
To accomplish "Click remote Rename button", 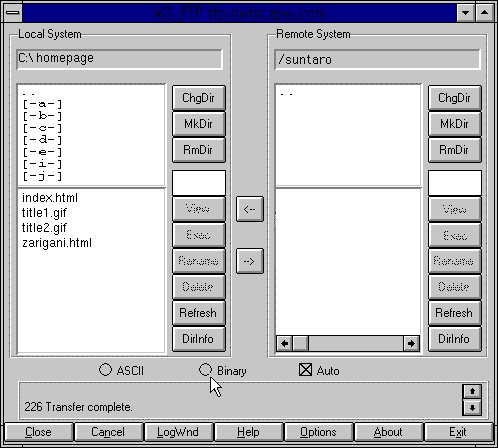I will (455, 261).
